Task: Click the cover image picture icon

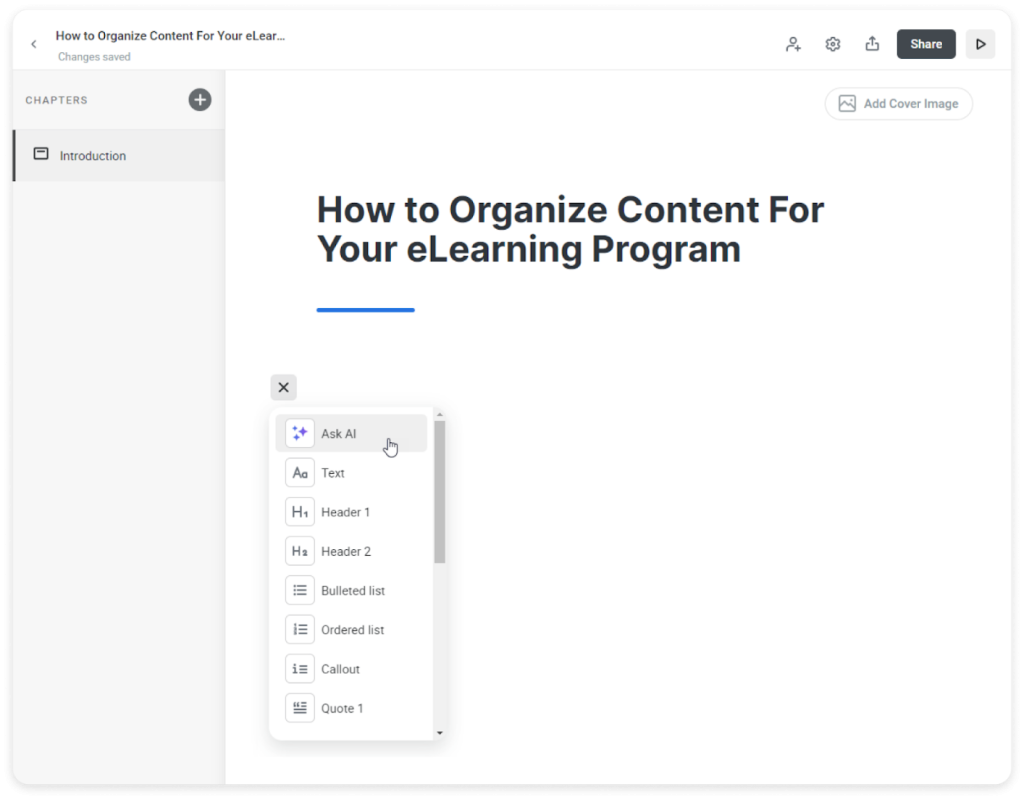Action: click(847, 104)
